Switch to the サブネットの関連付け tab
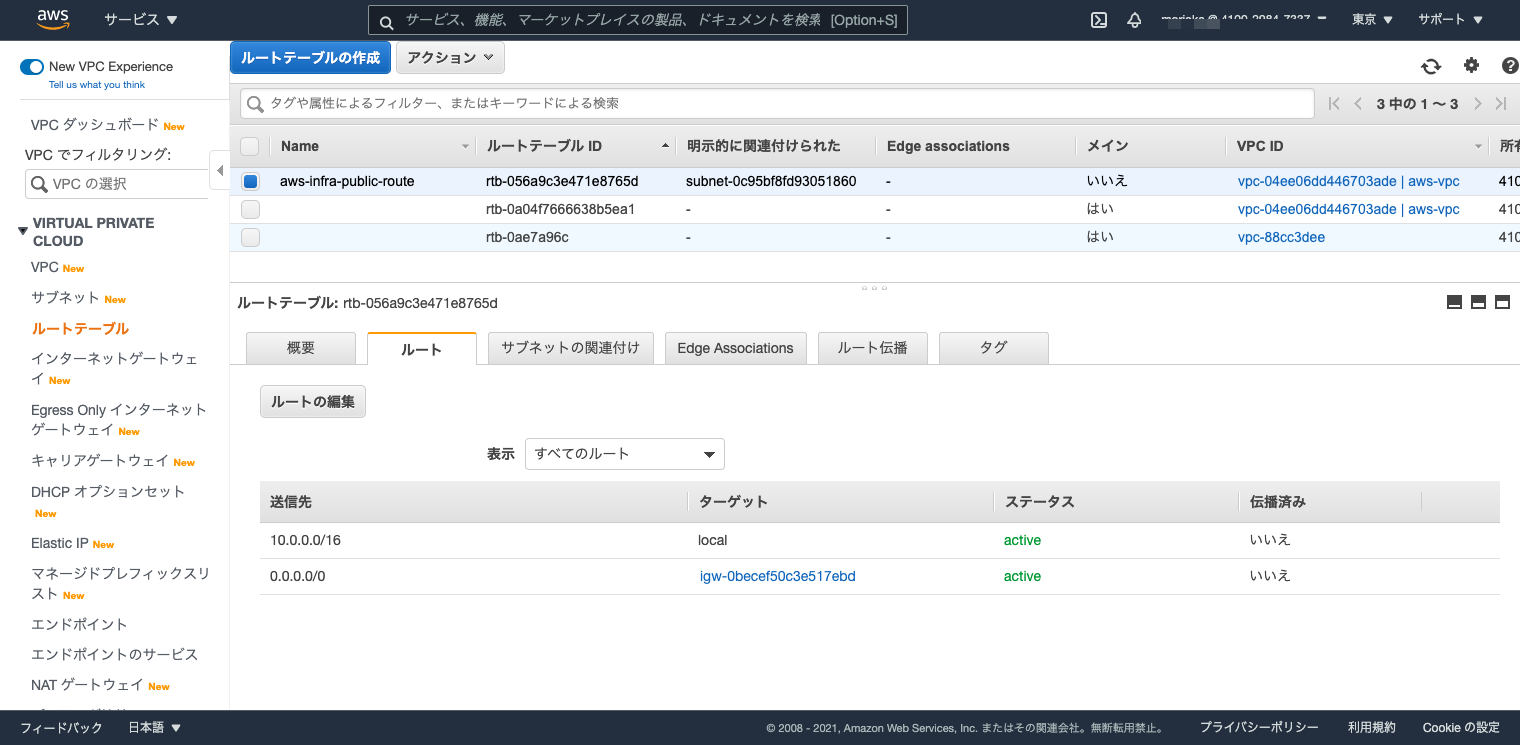The height and width of the screenshot is (745, 1520). (570, 348)
